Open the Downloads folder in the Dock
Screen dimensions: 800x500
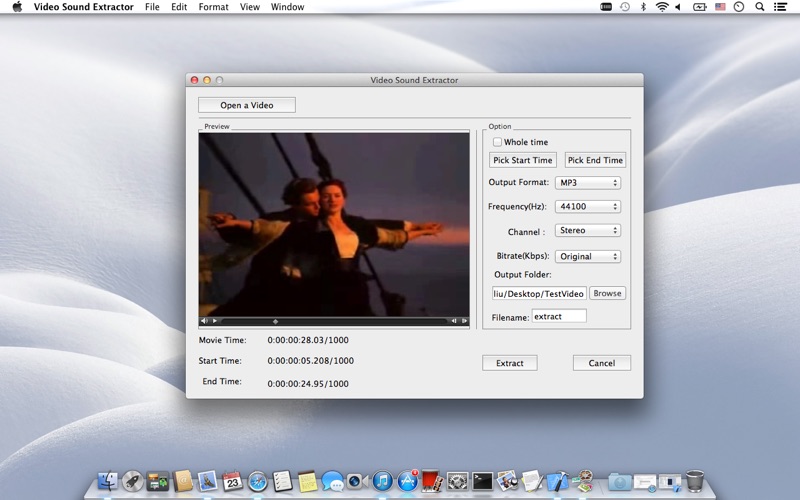click(x=619, y=482)
